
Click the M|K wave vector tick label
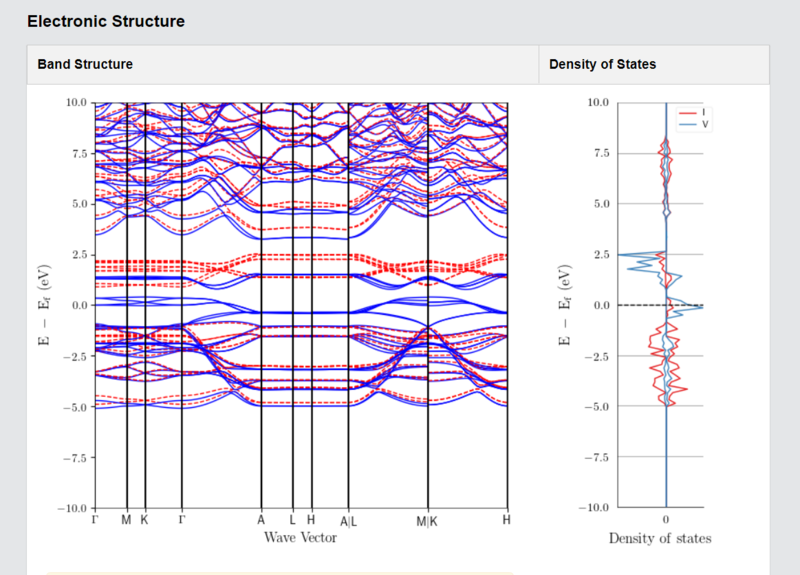427,521
